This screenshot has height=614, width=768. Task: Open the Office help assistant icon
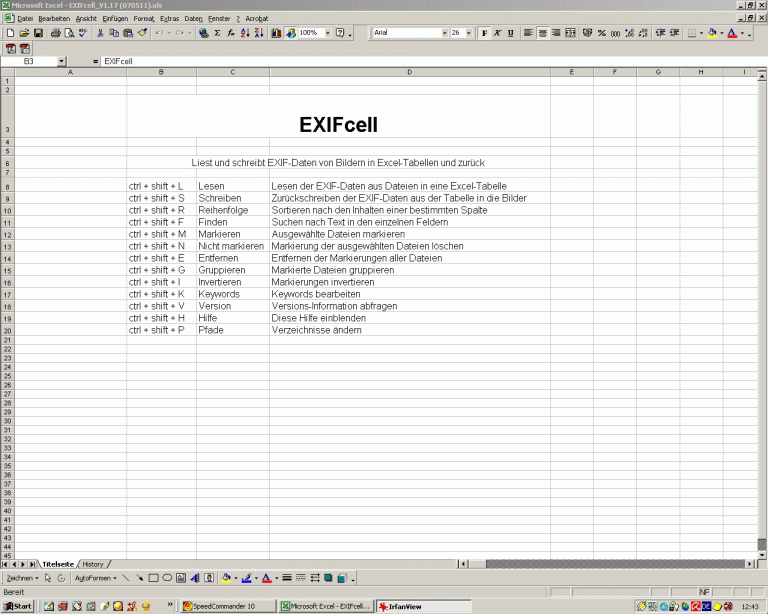coord(340,33)
